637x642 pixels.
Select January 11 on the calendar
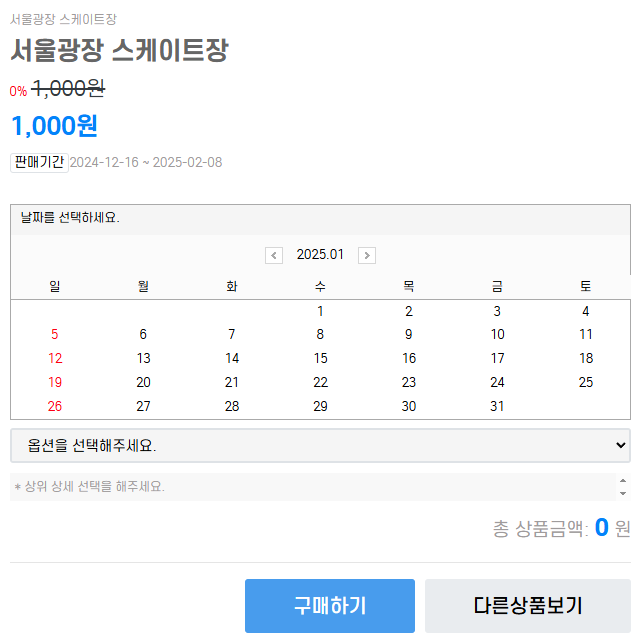(586, 335)
